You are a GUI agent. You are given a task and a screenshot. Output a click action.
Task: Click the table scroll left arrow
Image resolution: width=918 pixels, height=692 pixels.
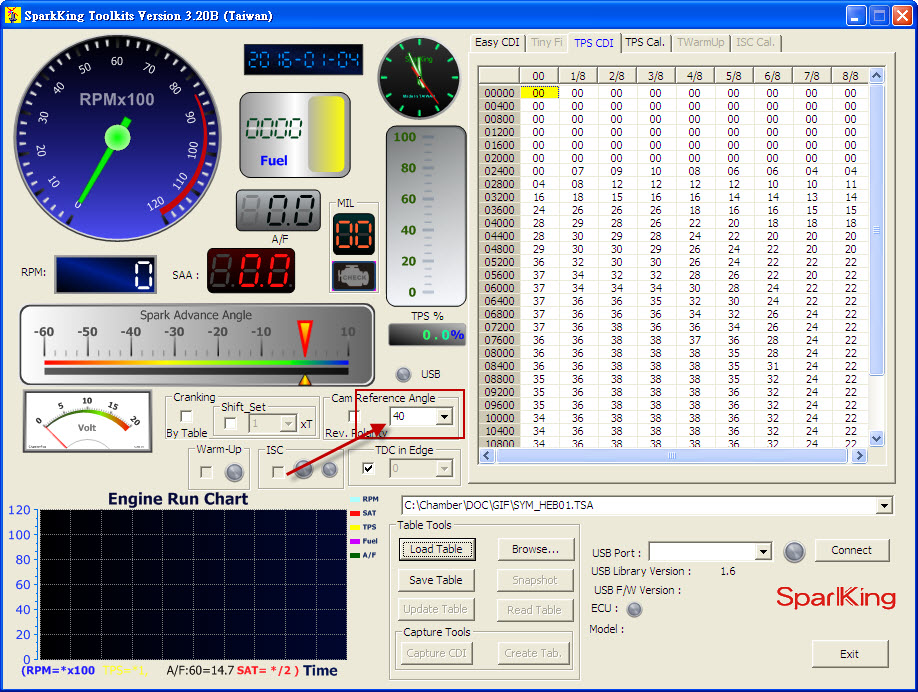coord(487,455)
